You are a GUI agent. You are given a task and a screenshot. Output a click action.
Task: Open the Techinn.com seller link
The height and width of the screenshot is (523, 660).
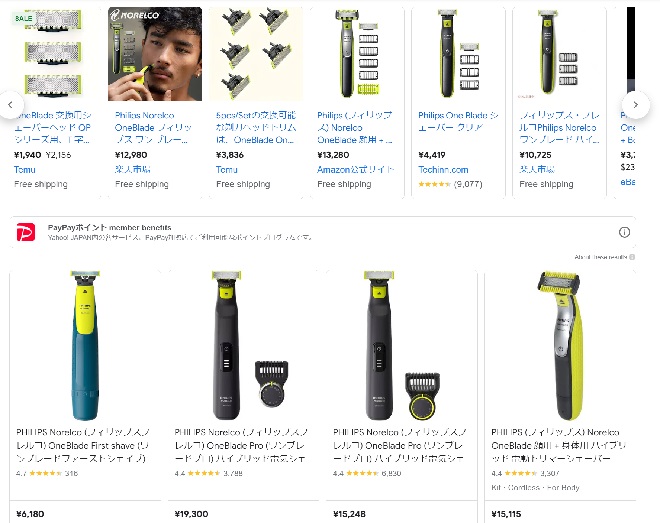coord(443,170)
